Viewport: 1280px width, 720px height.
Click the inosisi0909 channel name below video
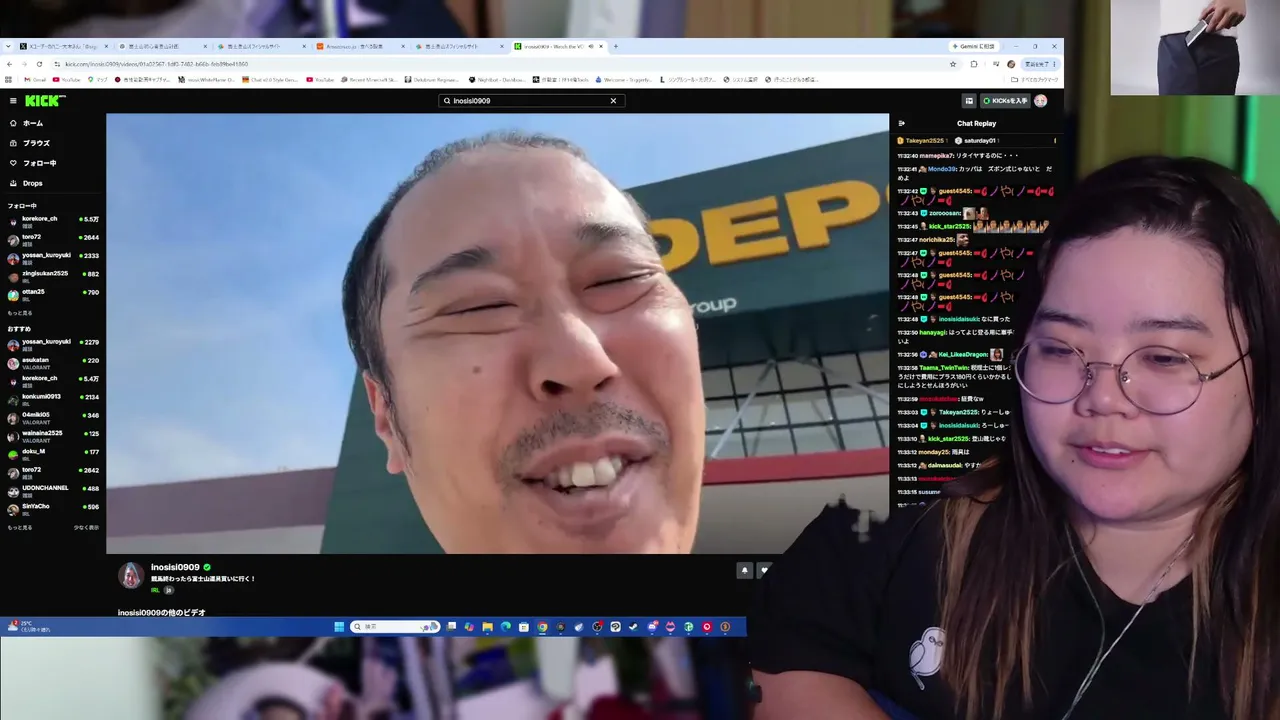click(175, 567)
